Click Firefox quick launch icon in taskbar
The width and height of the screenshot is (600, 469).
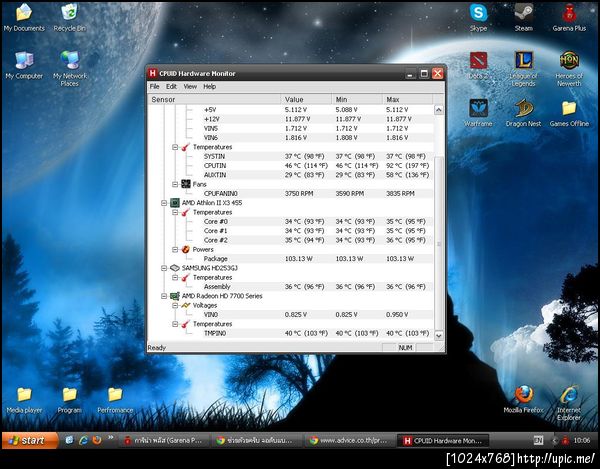click(x=96, y=440)
